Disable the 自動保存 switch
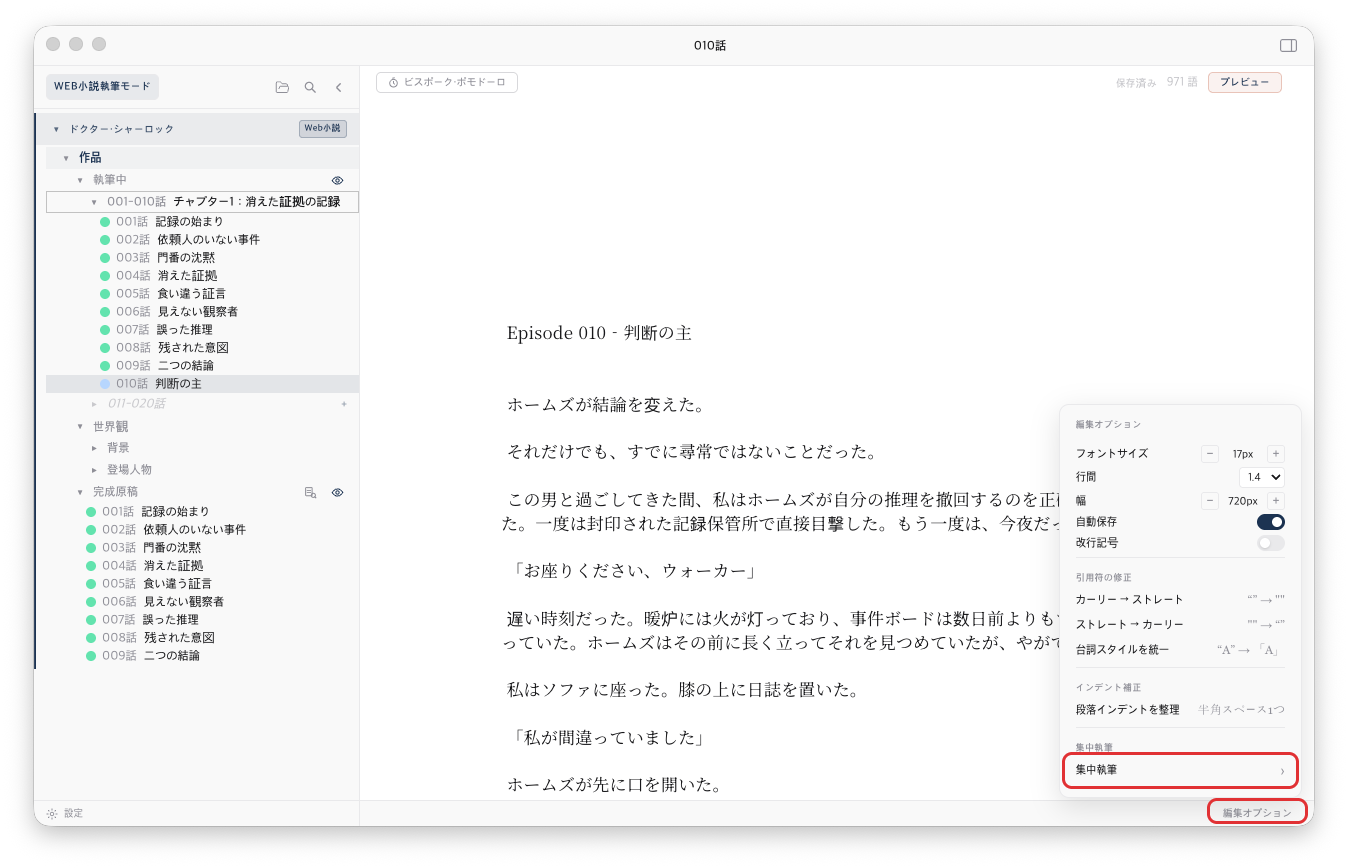The width and height of the screenshot is (1348, 868). (x=1270, y=522)
